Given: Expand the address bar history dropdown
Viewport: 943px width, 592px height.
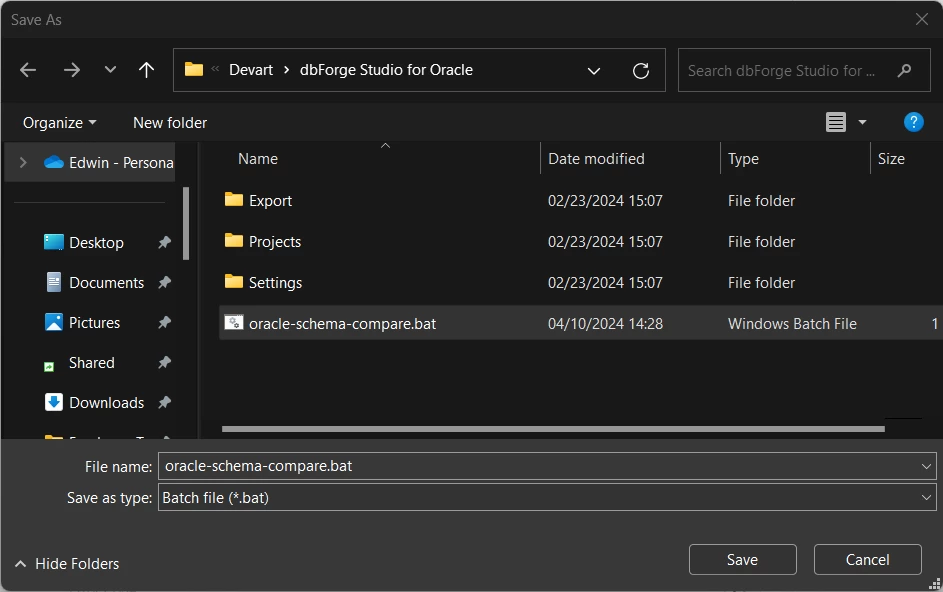Looking at the screenshot, I should [x=594, y=71].
